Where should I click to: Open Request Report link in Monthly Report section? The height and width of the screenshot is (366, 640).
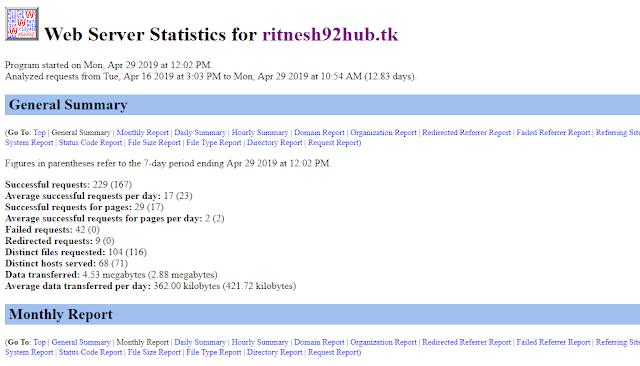(333, 353)
